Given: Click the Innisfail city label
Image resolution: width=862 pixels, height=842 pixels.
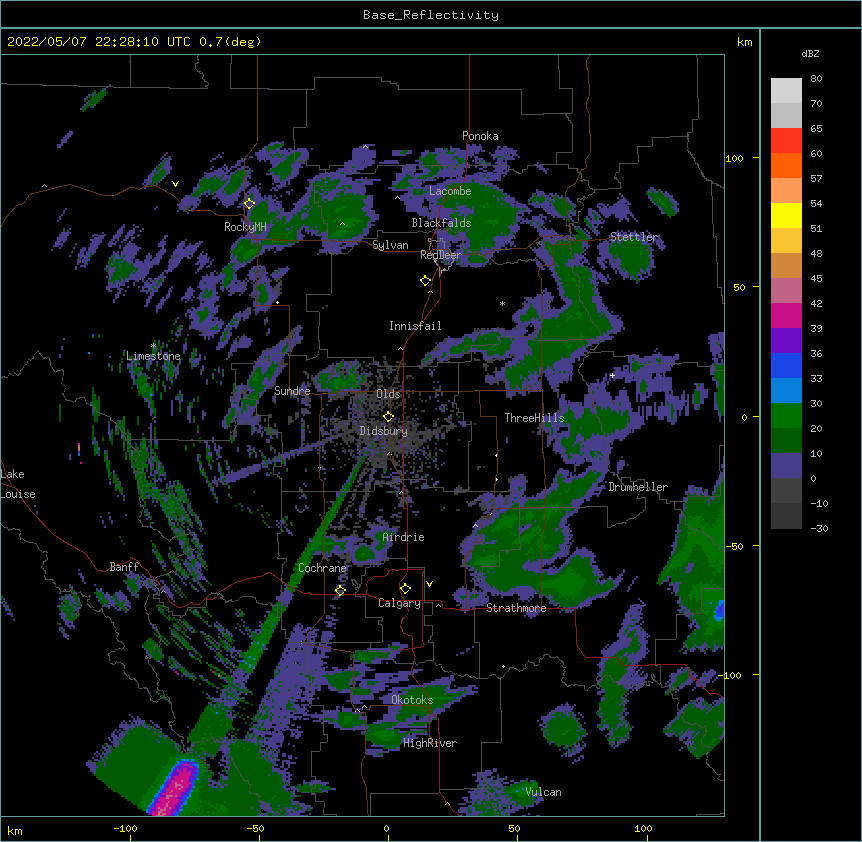Looking at the screenshot, I should coord(415,326).
